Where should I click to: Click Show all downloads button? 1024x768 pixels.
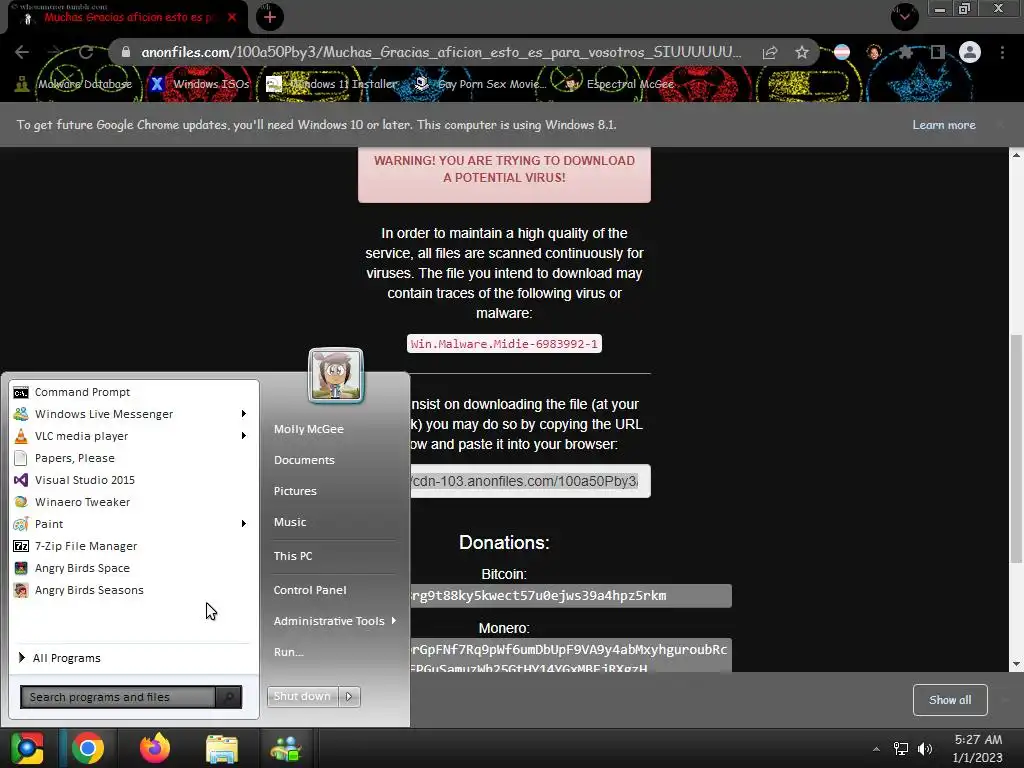coord(950,700)
